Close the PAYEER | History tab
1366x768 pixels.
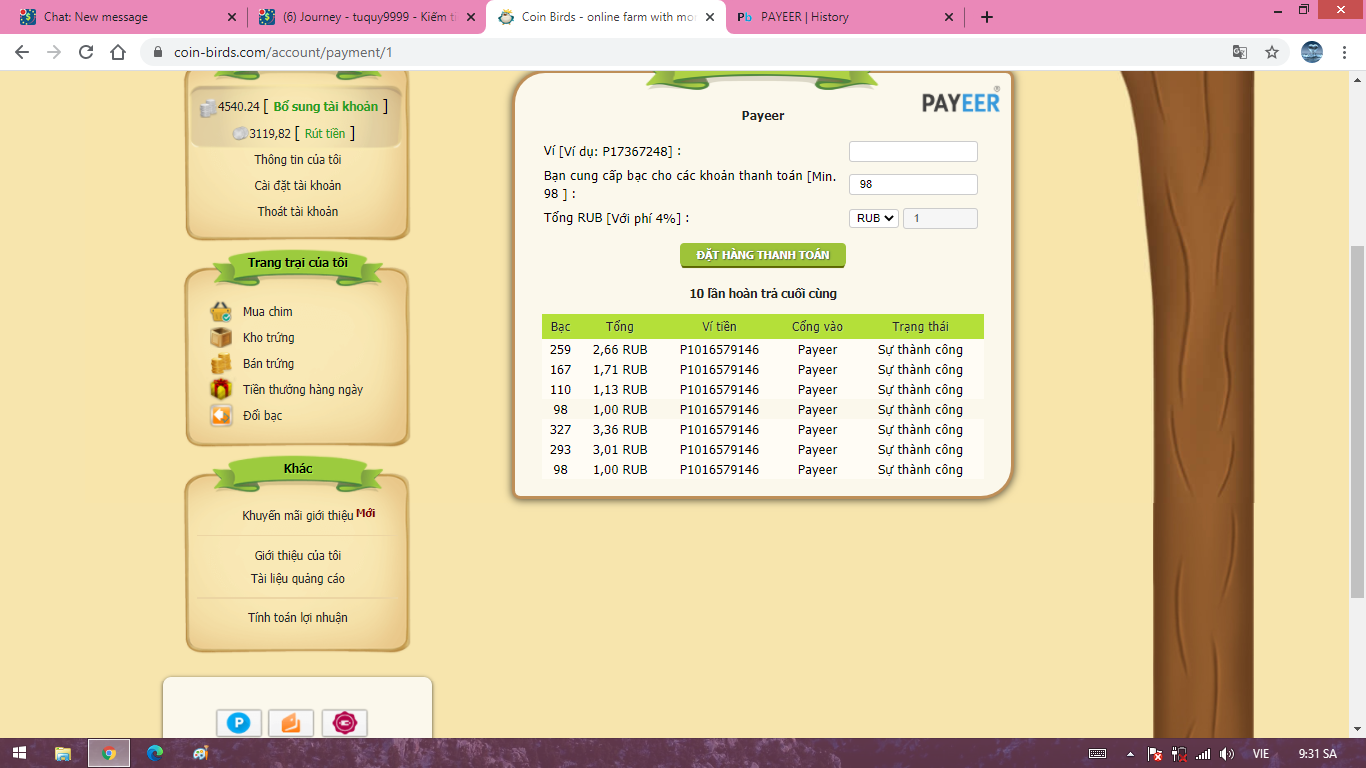tap(950, 17)
